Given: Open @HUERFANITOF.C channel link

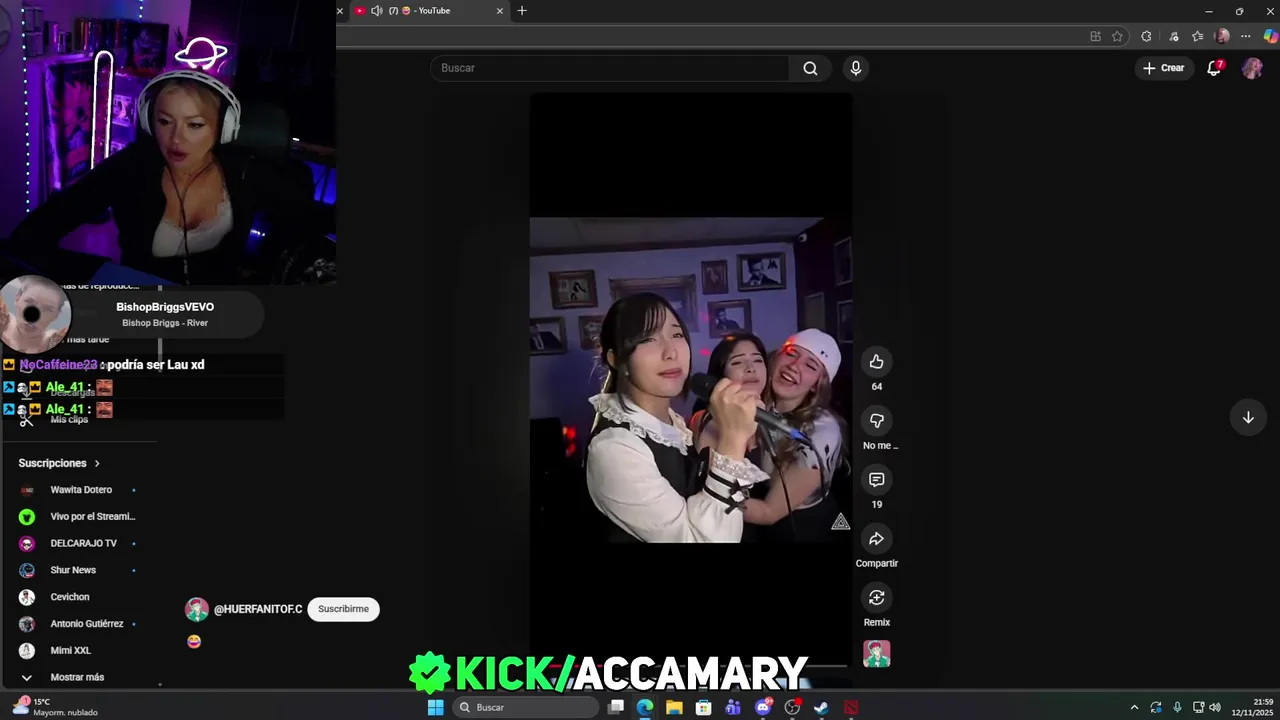Looking at the screenshot, I should pyautogui.click(x=258, y=609).
